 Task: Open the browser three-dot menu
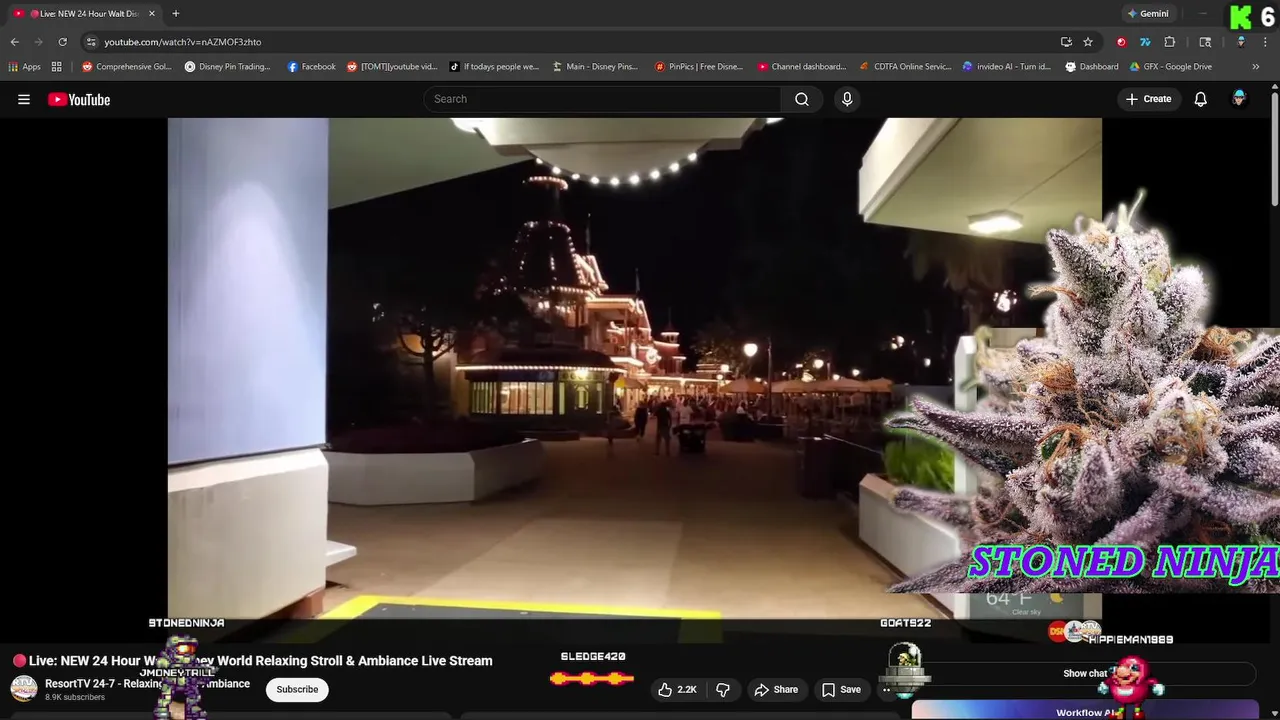(x=1265, y=42)
